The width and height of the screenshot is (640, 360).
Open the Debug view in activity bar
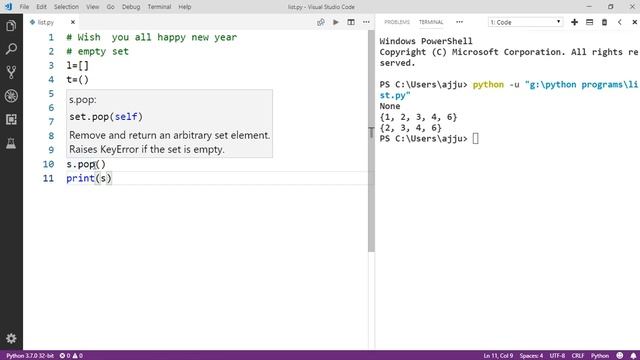point(11,96)
